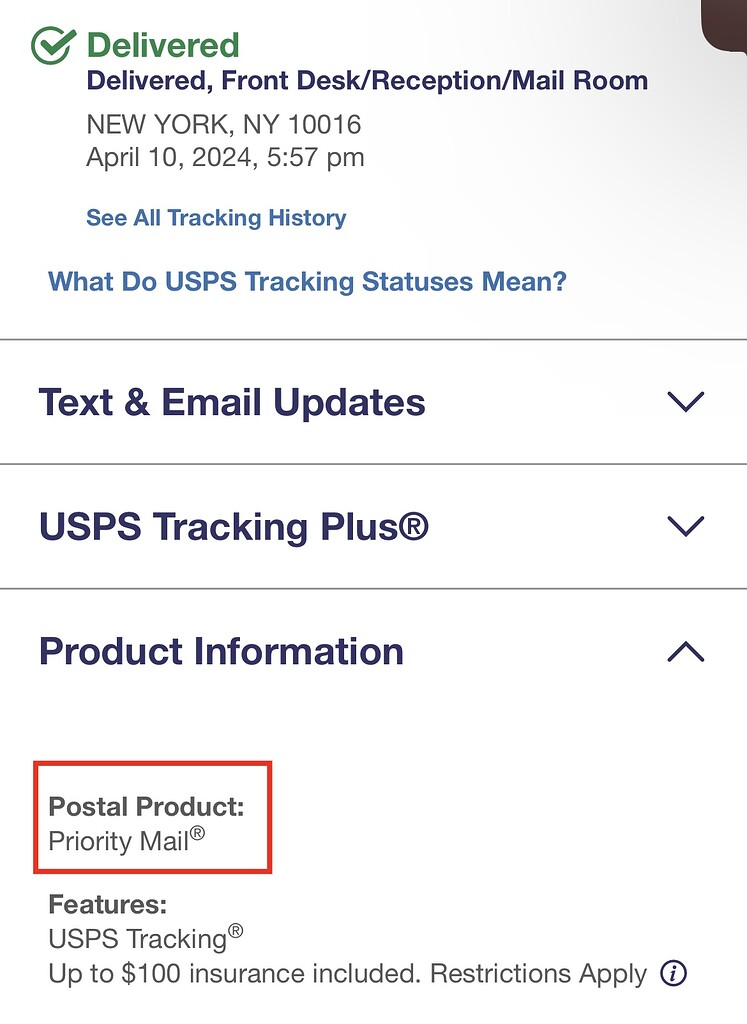747x1024 pixels.
Task: Expand Text & Email Updates chevron
Action: click(x=686, y=402)
